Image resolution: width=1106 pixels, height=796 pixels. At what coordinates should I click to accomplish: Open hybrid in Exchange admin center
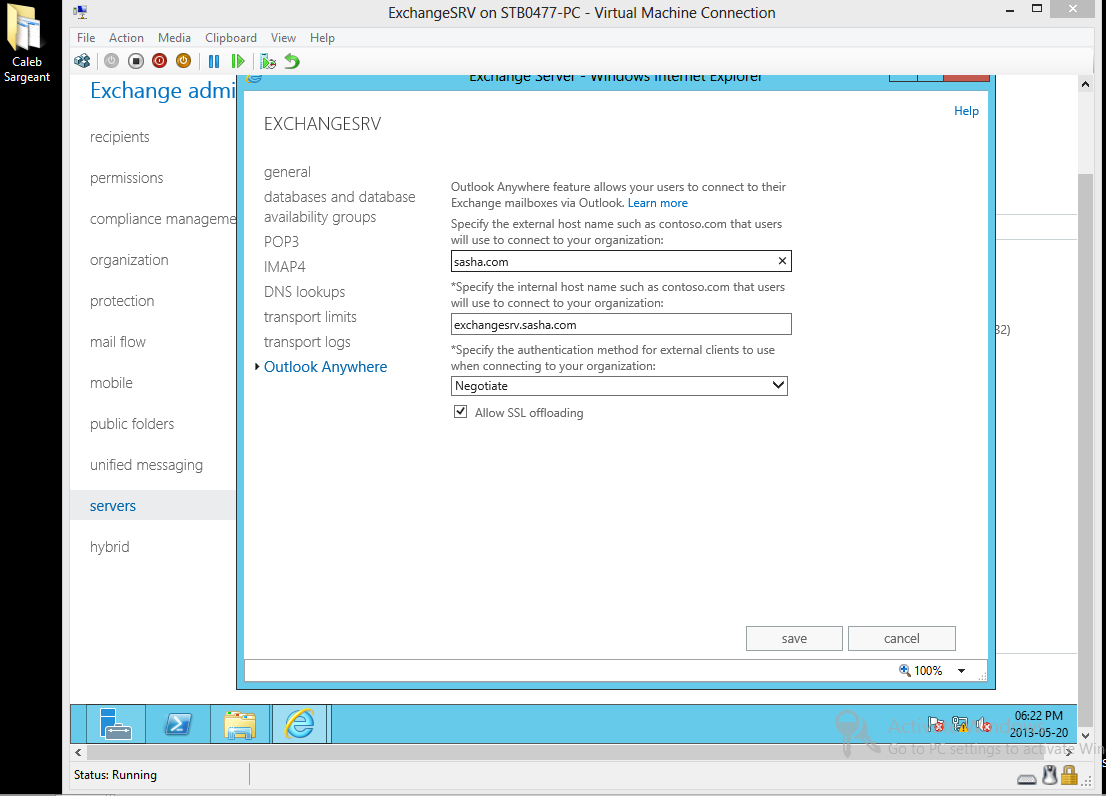coord(109,547)
